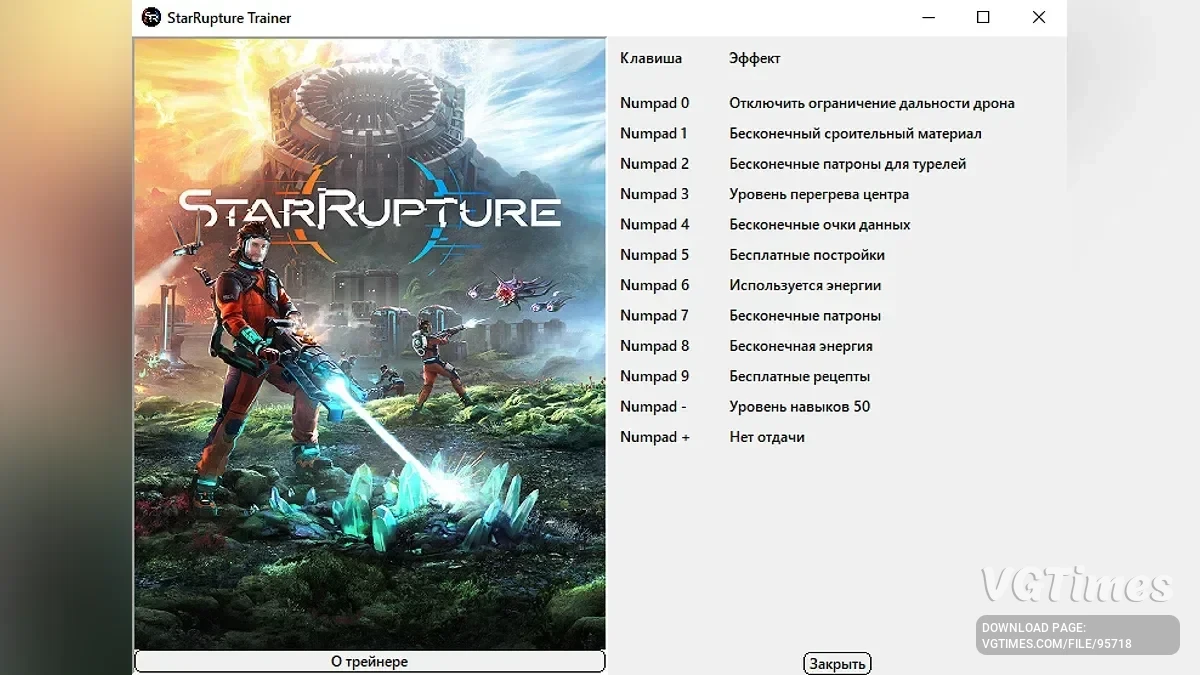Click 'Уровень перегрева центра' effect
The height and width of the screenshot is (675, 1200).
coord(819,194)
